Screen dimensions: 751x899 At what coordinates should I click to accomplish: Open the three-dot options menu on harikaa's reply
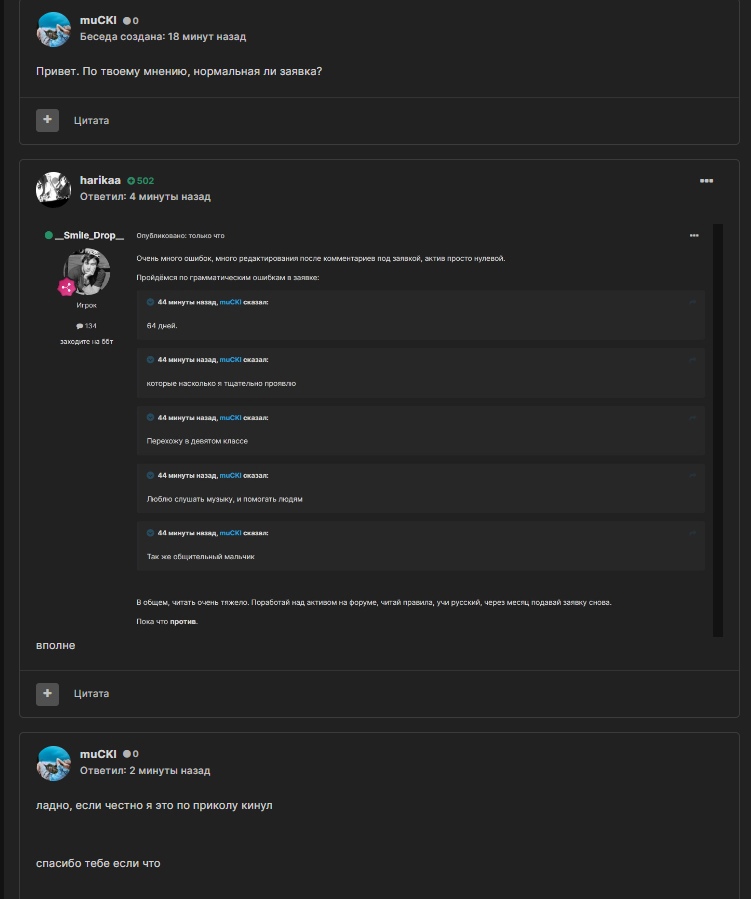tap(706, 181)
